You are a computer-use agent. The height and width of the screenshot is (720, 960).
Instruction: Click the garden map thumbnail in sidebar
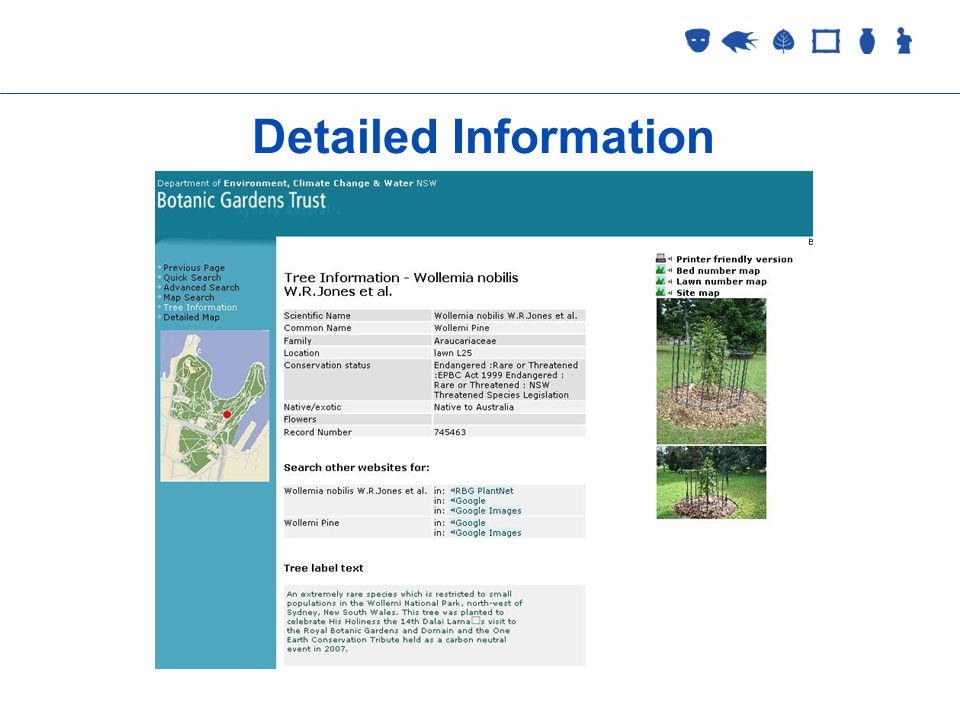(214, 406)
